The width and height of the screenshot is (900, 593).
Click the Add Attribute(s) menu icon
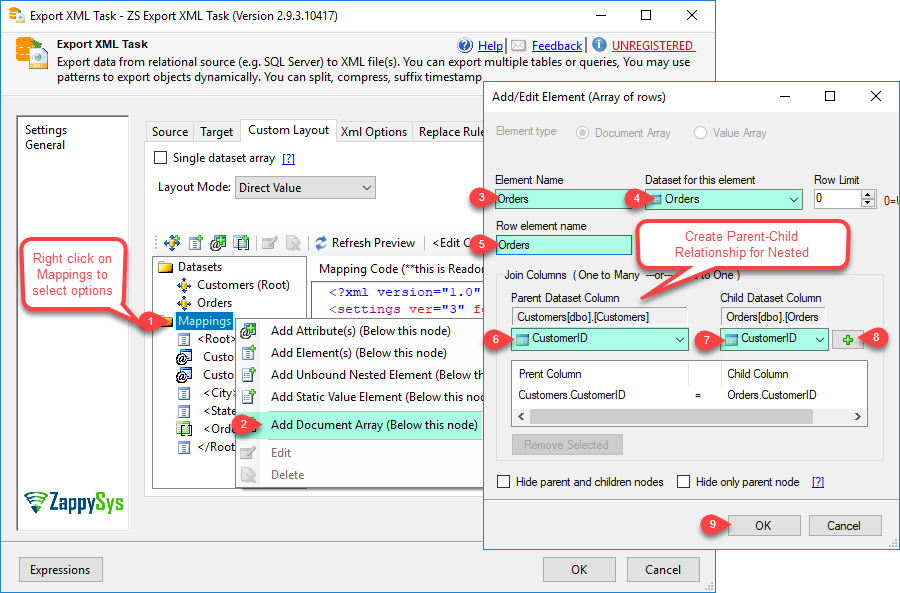249,331
